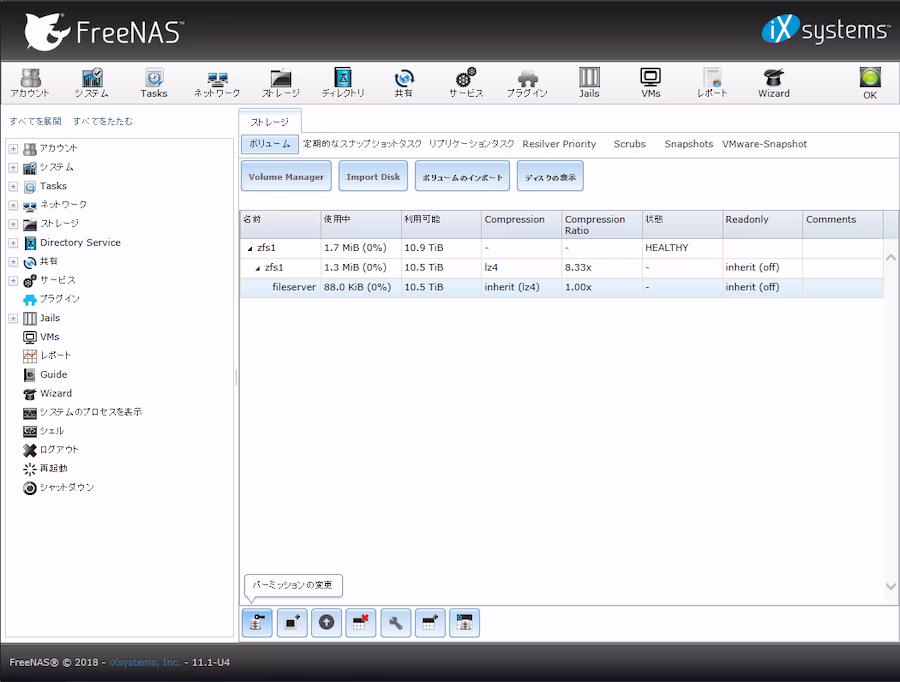The image size is (900, 682).
Task: Open the iXsystems, Inc. footer link
Action: pyautogui.click(x=144, y=662)
